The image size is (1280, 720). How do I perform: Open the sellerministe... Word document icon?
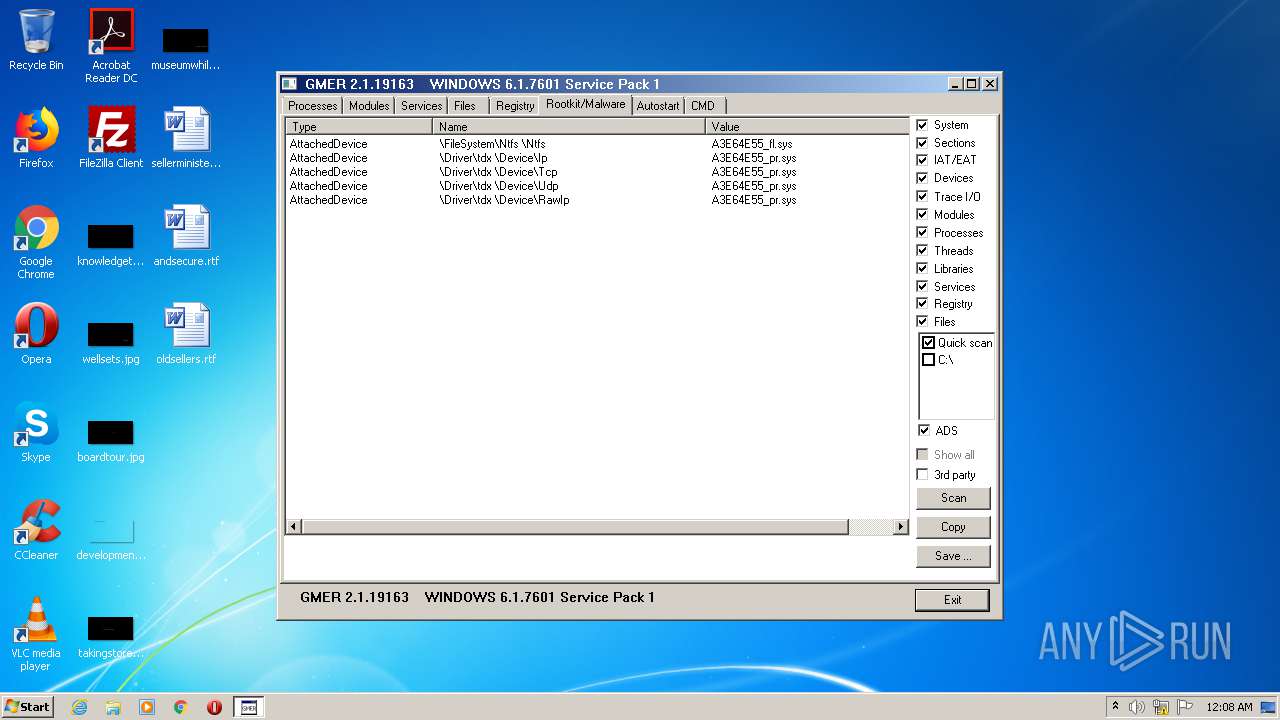pyautogui.click(x=186, y=138)
